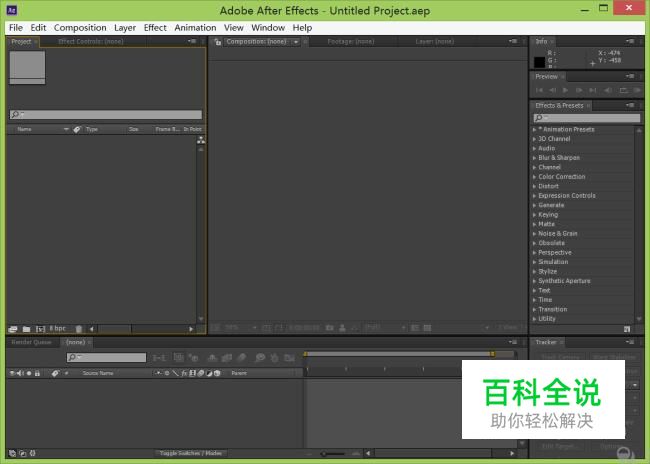Image resolution: width=650 pixels, height=464 pixels.
Task: Expand the Color Correction category
Action: [x=534, y=177]
